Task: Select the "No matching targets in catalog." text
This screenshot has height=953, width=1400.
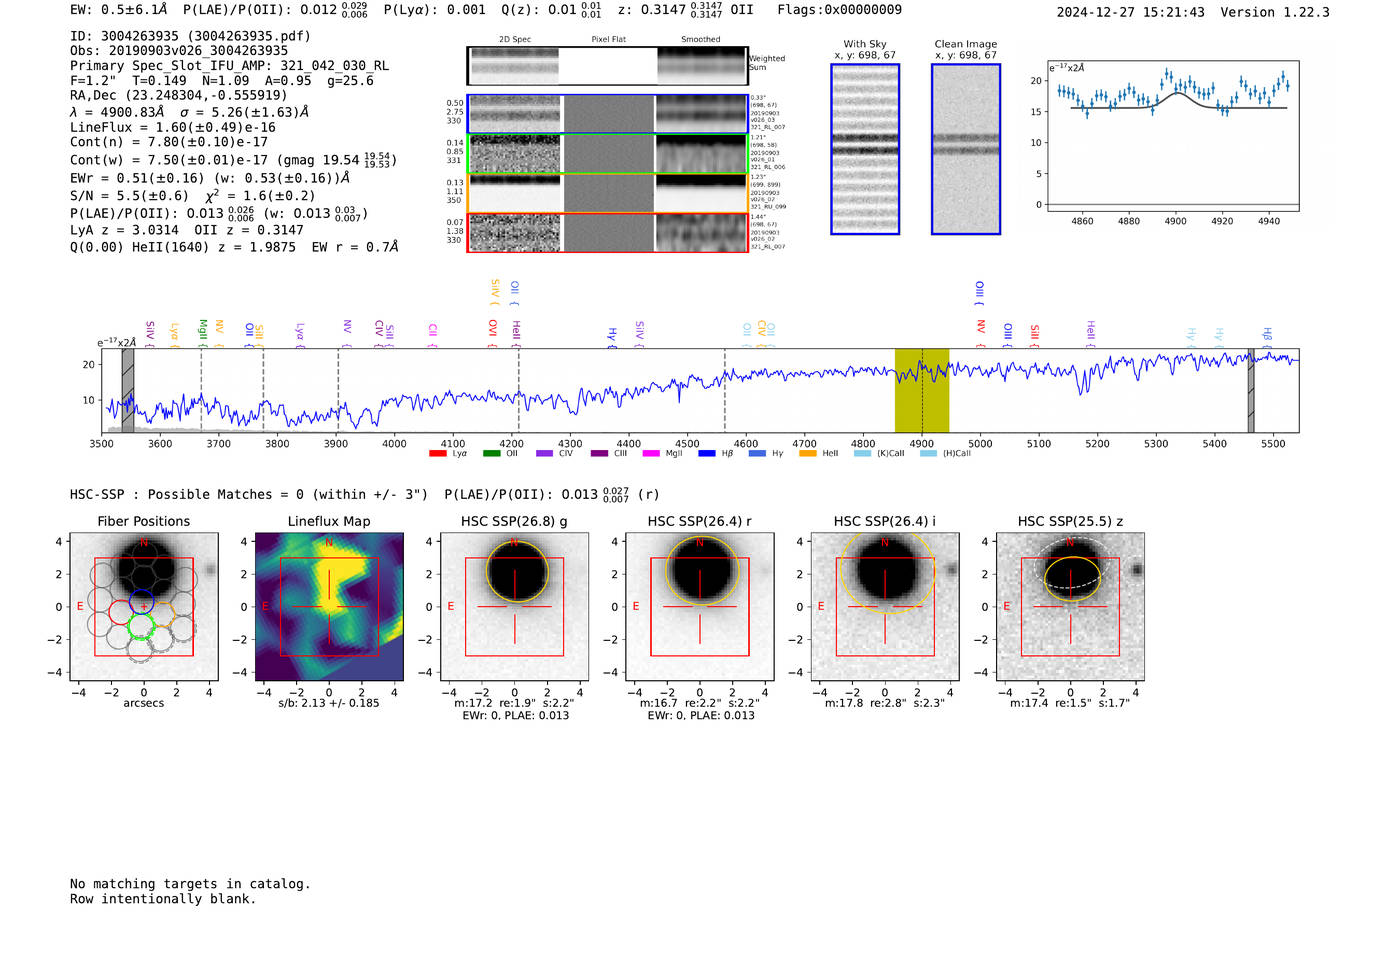Action: (x=190, y=884)
